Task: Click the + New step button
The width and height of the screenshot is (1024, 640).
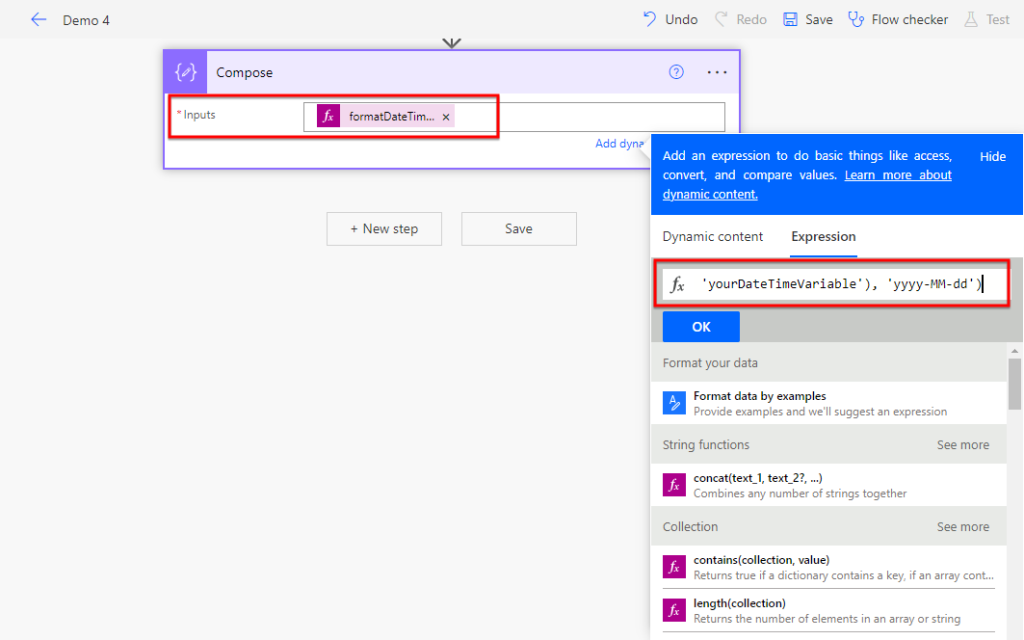Action: tap(384, 229)
